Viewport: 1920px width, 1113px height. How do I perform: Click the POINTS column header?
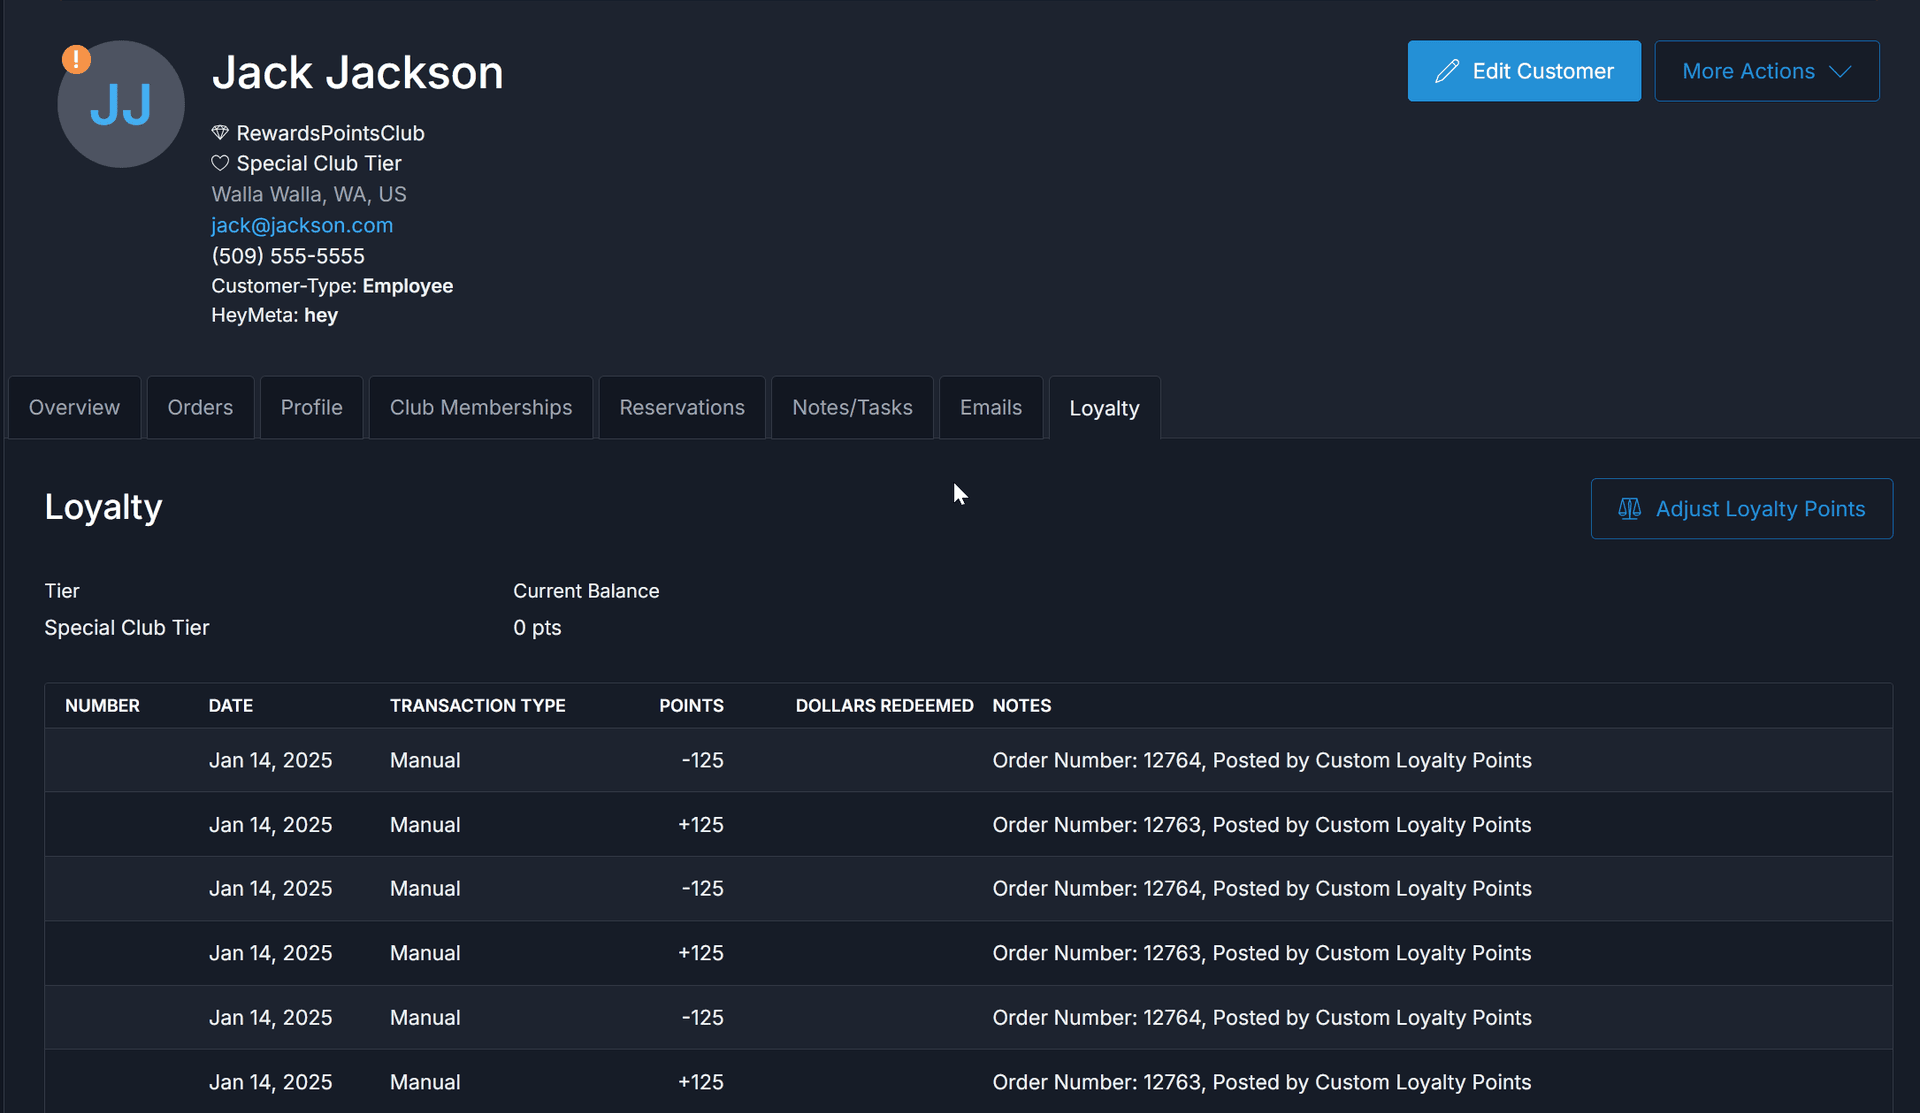click(691, 705)
